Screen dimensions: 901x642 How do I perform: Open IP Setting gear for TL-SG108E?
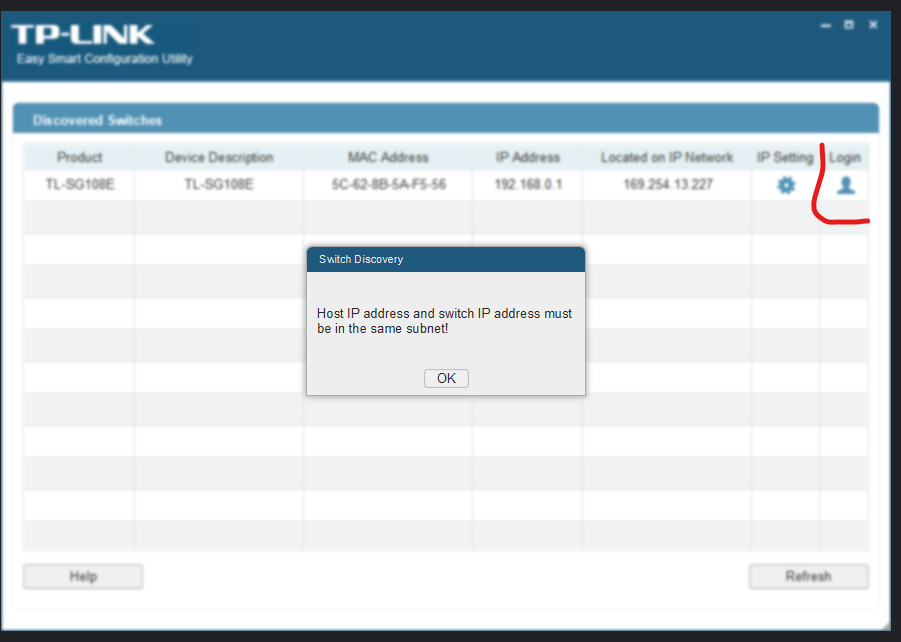point(786,185)
